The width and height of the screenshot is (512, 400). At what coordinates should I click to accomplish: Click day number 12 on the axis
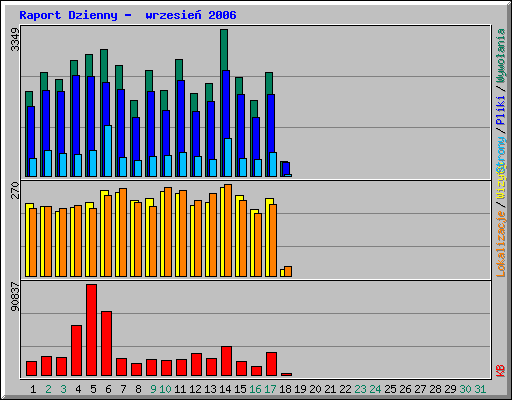pyautogui.click(x=195, y=389)
